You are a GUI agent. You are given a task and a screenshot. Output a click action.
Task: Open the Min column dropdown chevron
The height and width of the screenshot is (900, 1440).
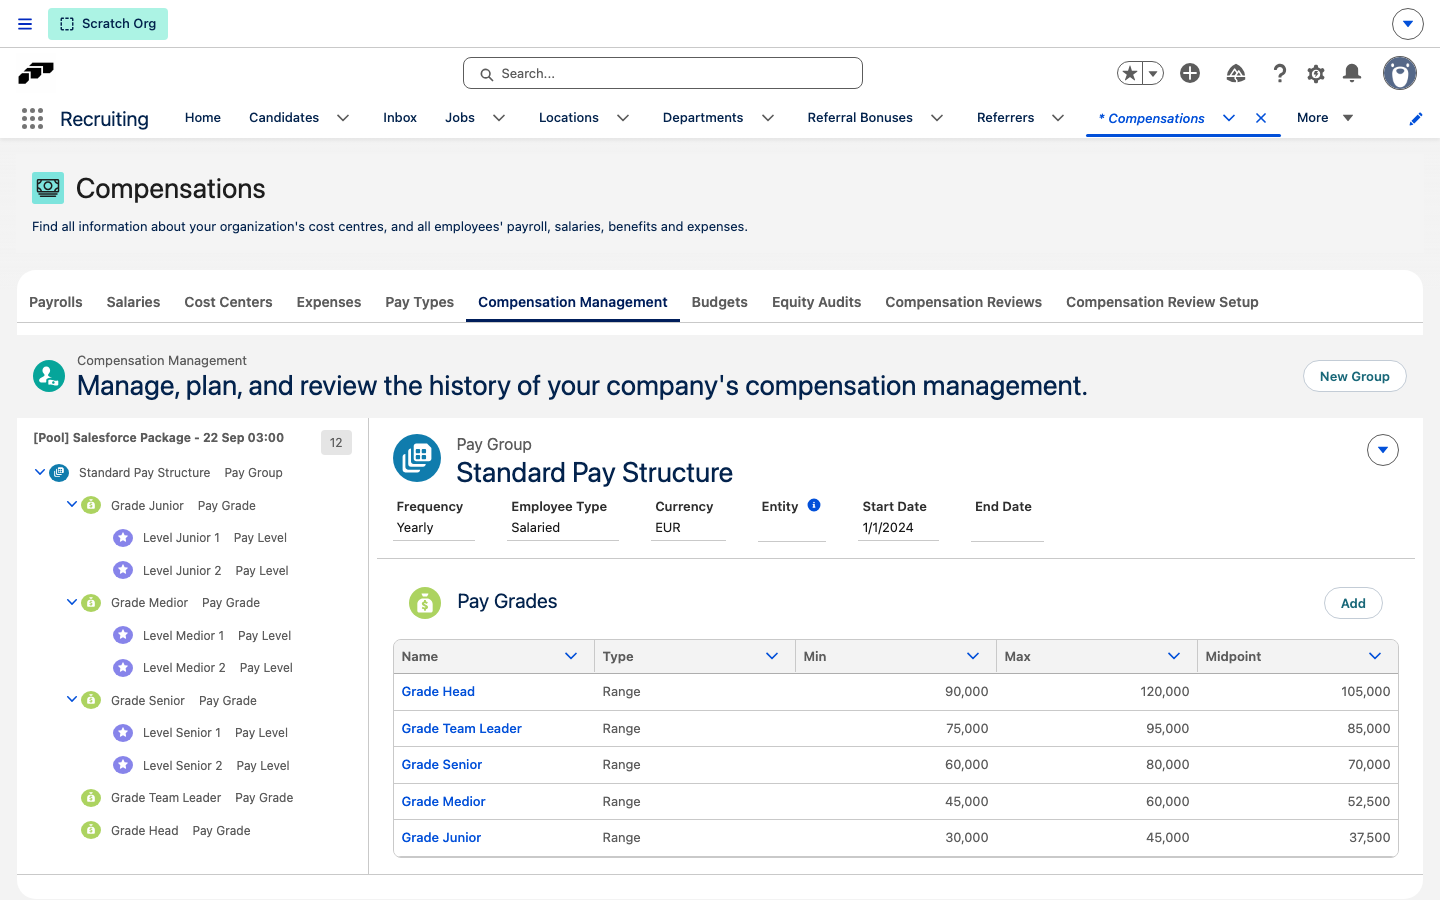point(973,656)
